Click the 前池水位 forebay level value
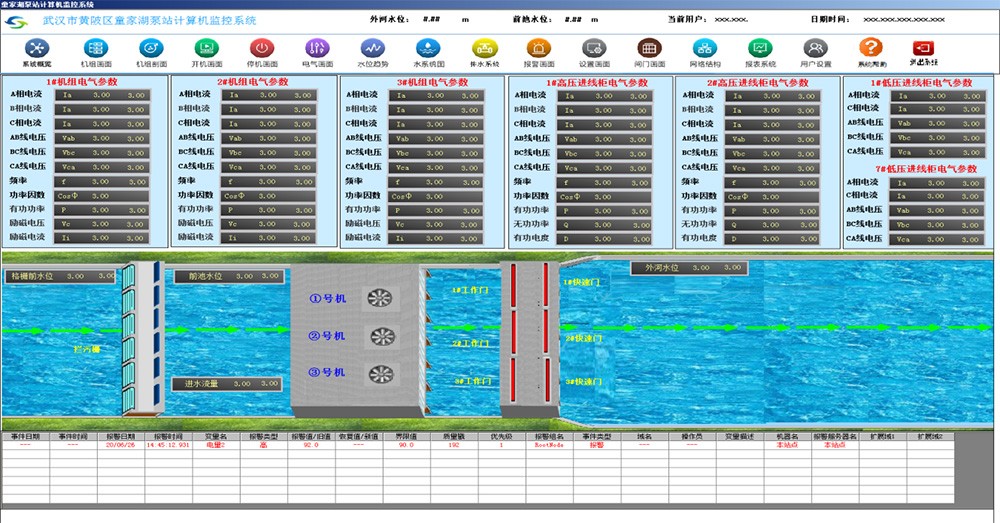 [244, 275]
